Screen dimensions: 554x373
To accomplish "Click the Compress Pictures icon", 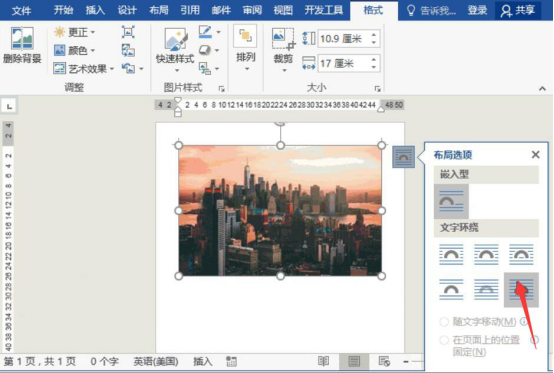I will tap(128, 32).
